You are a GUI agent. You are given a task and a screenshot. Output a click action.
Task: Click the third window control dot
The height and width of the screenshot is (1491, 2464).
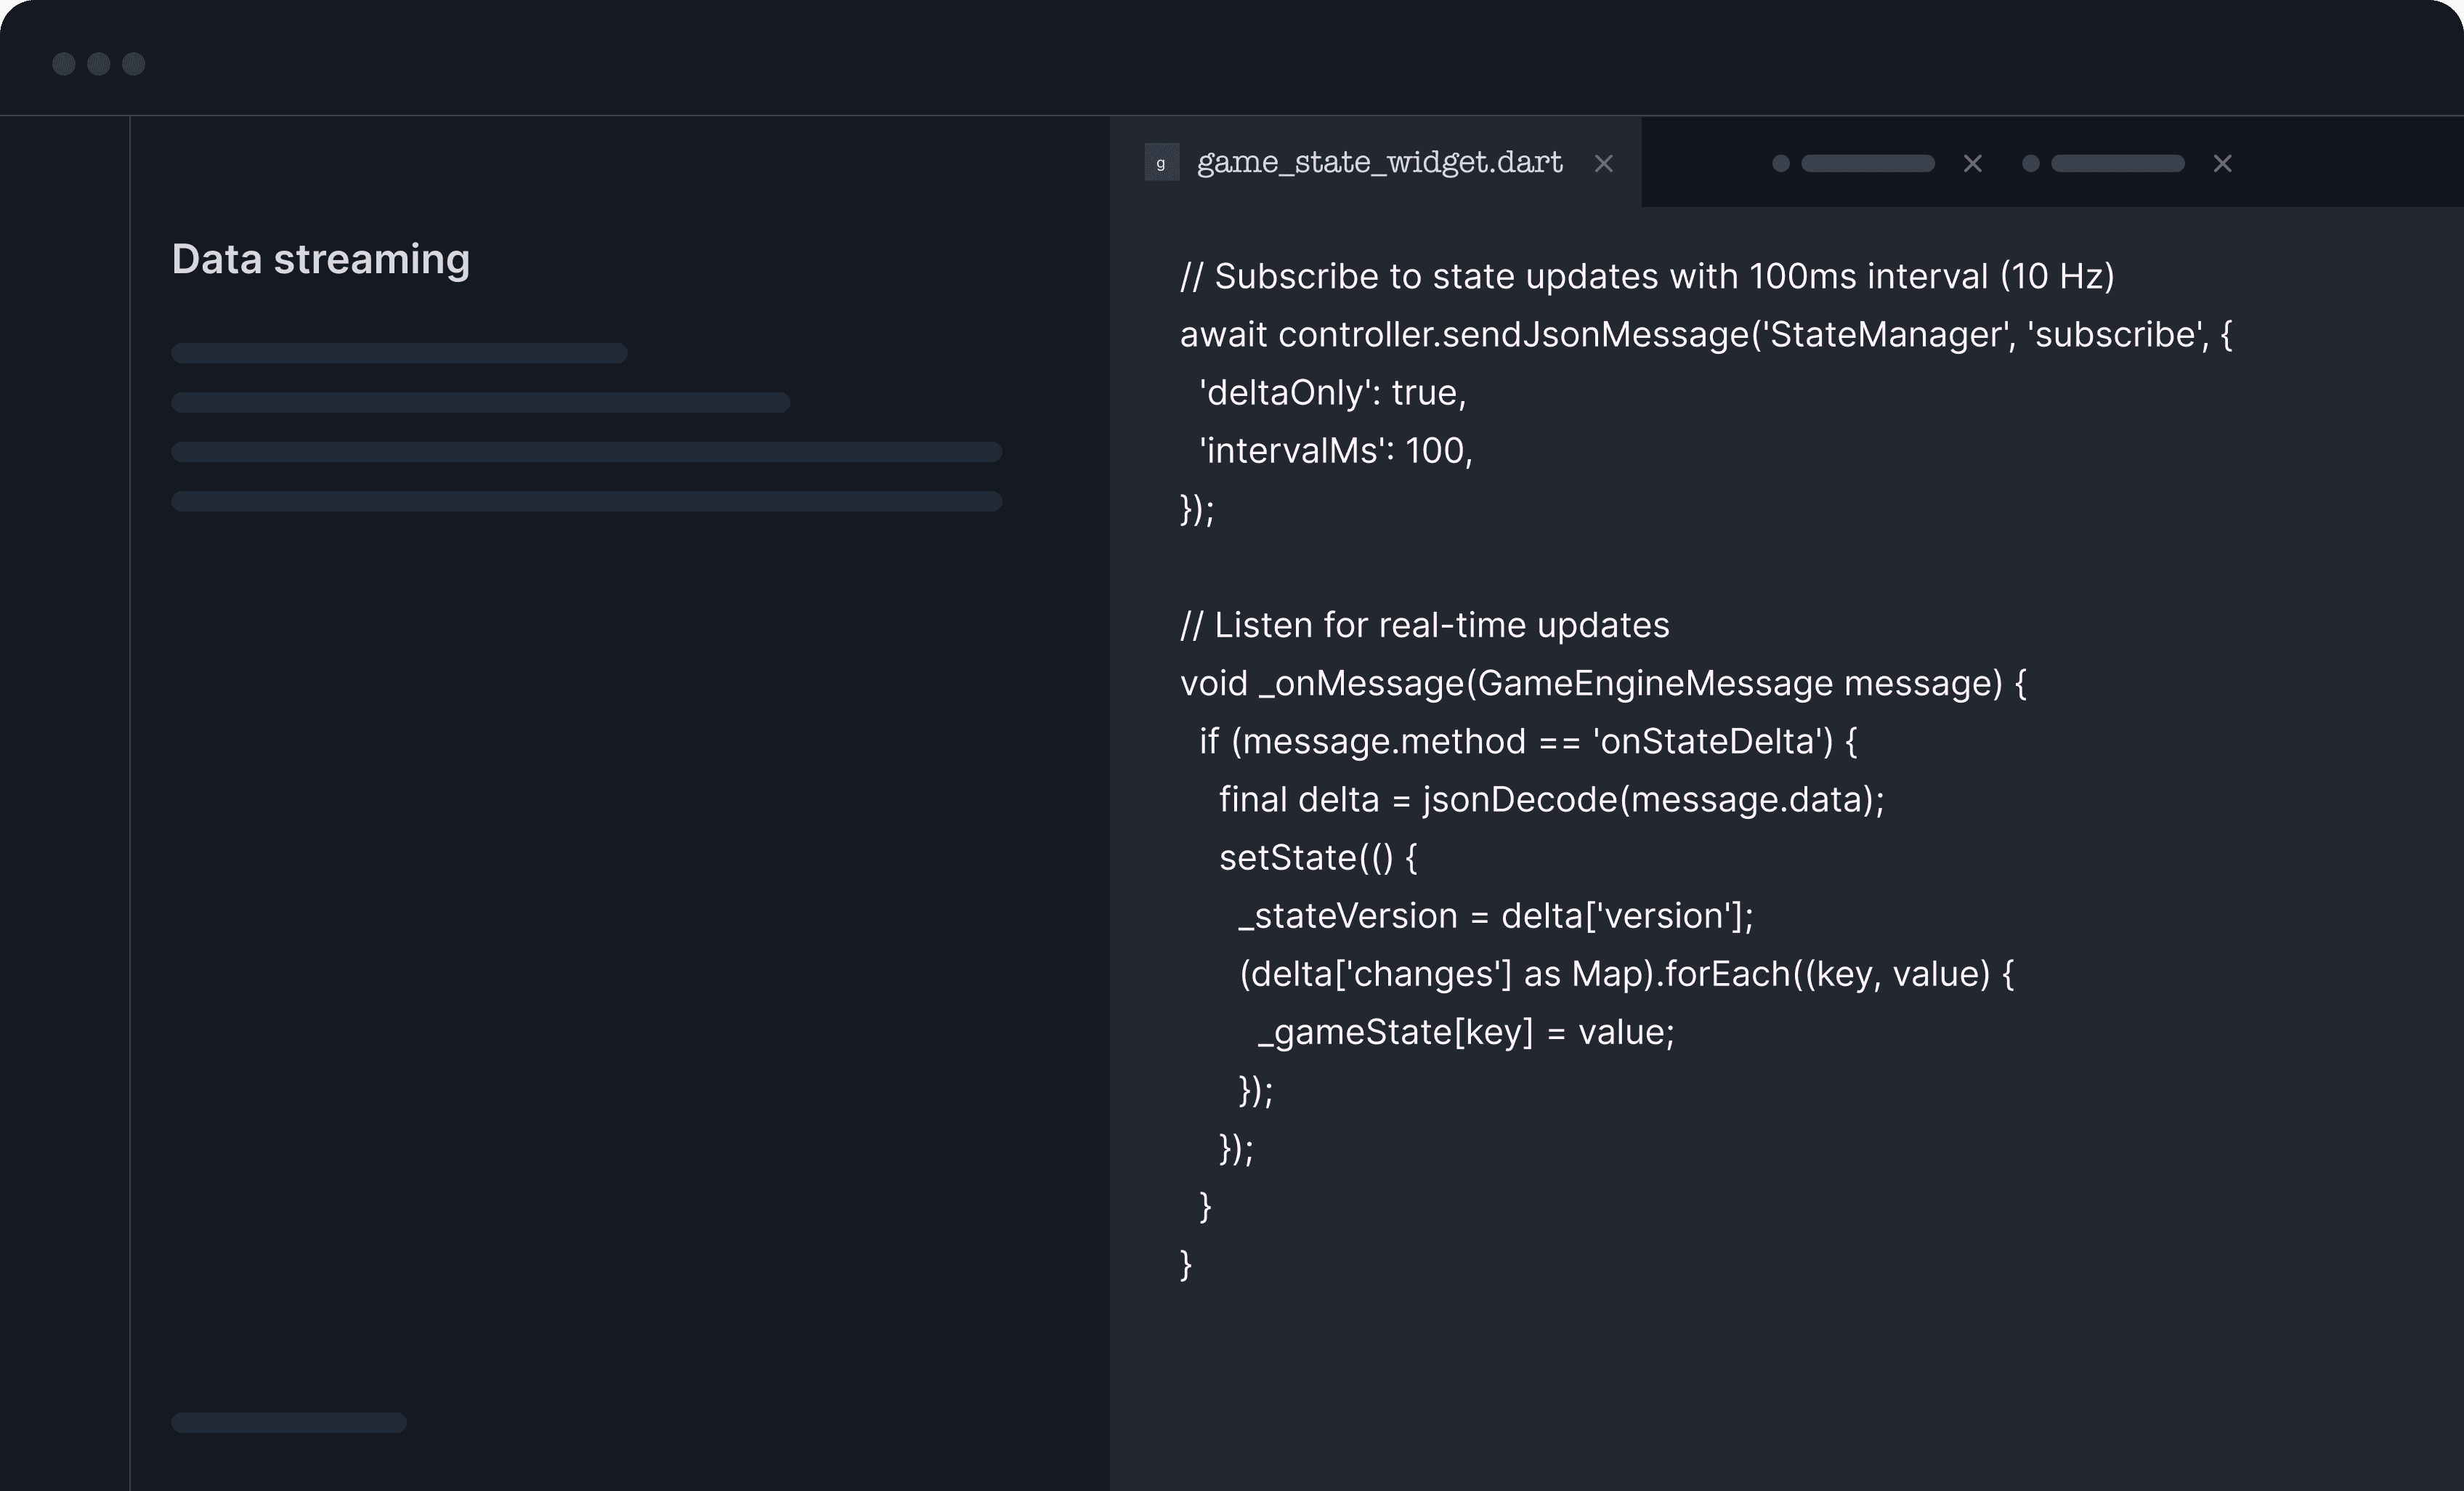pyautogui.click(x=134, y=64)
